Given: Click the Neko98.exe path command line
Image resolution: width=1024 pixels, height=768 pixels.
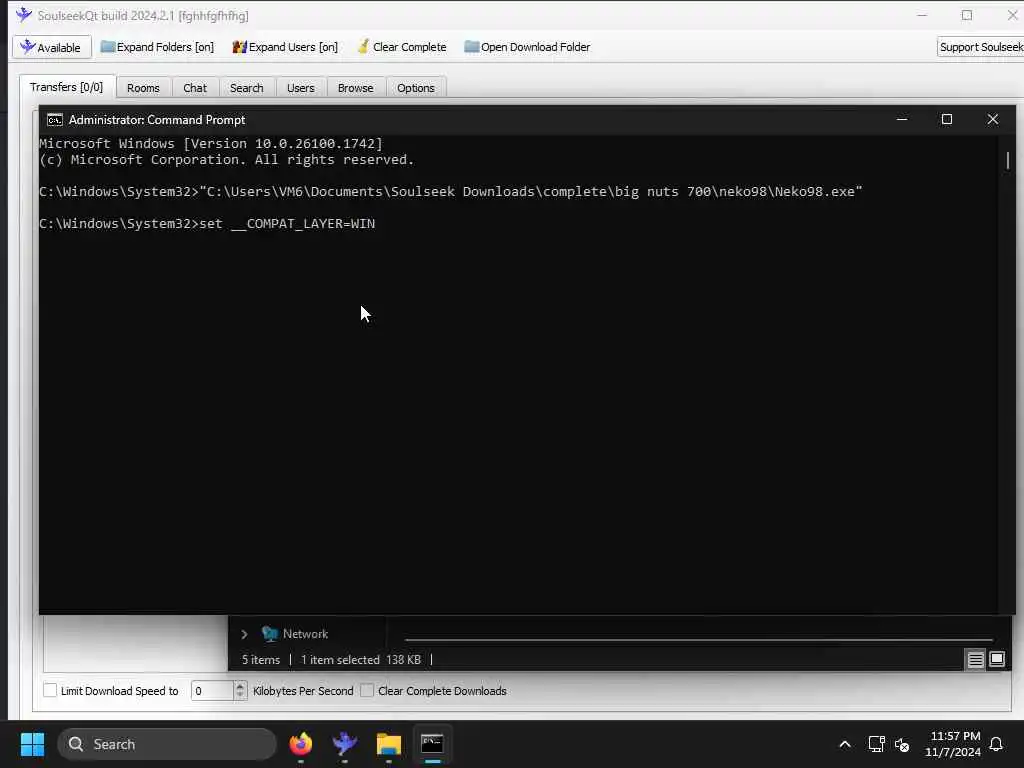Looking at the screenshot, I should [x=451, y=191].
